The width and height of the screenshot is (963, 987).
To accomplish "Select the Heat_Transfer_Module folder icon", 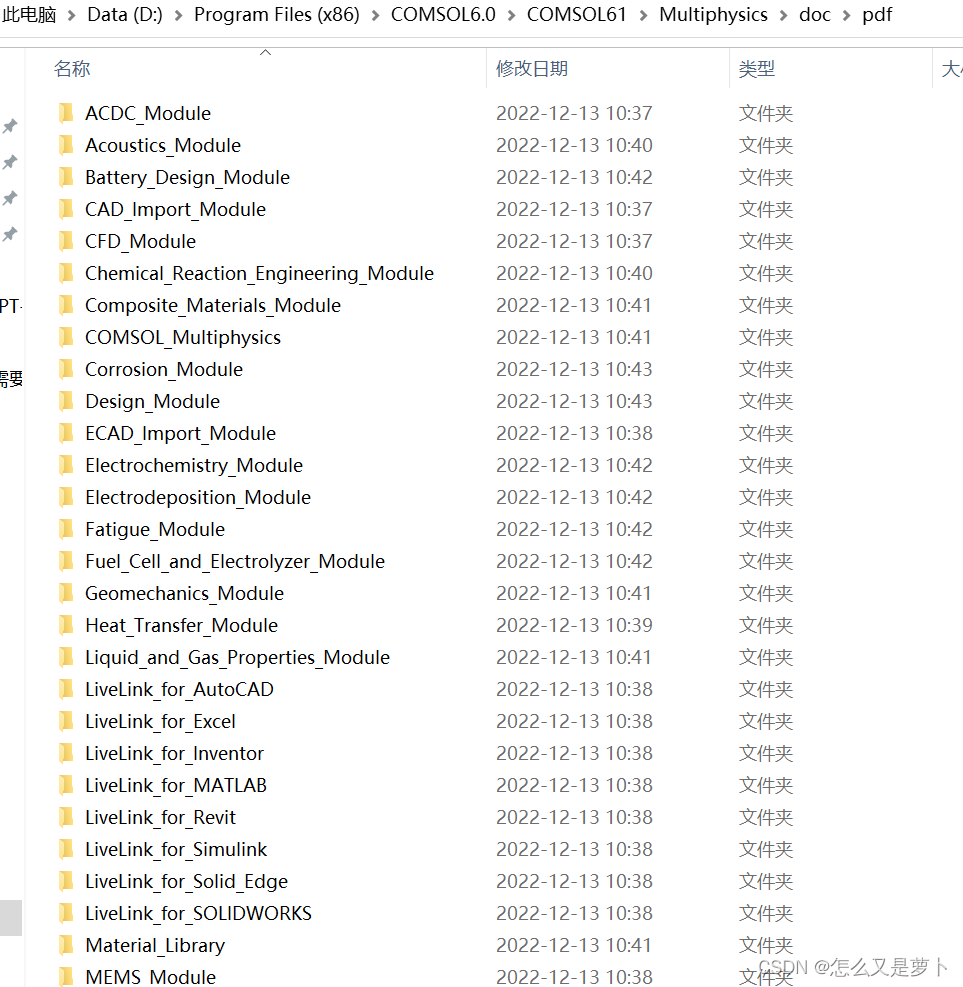I will (66, 626).
